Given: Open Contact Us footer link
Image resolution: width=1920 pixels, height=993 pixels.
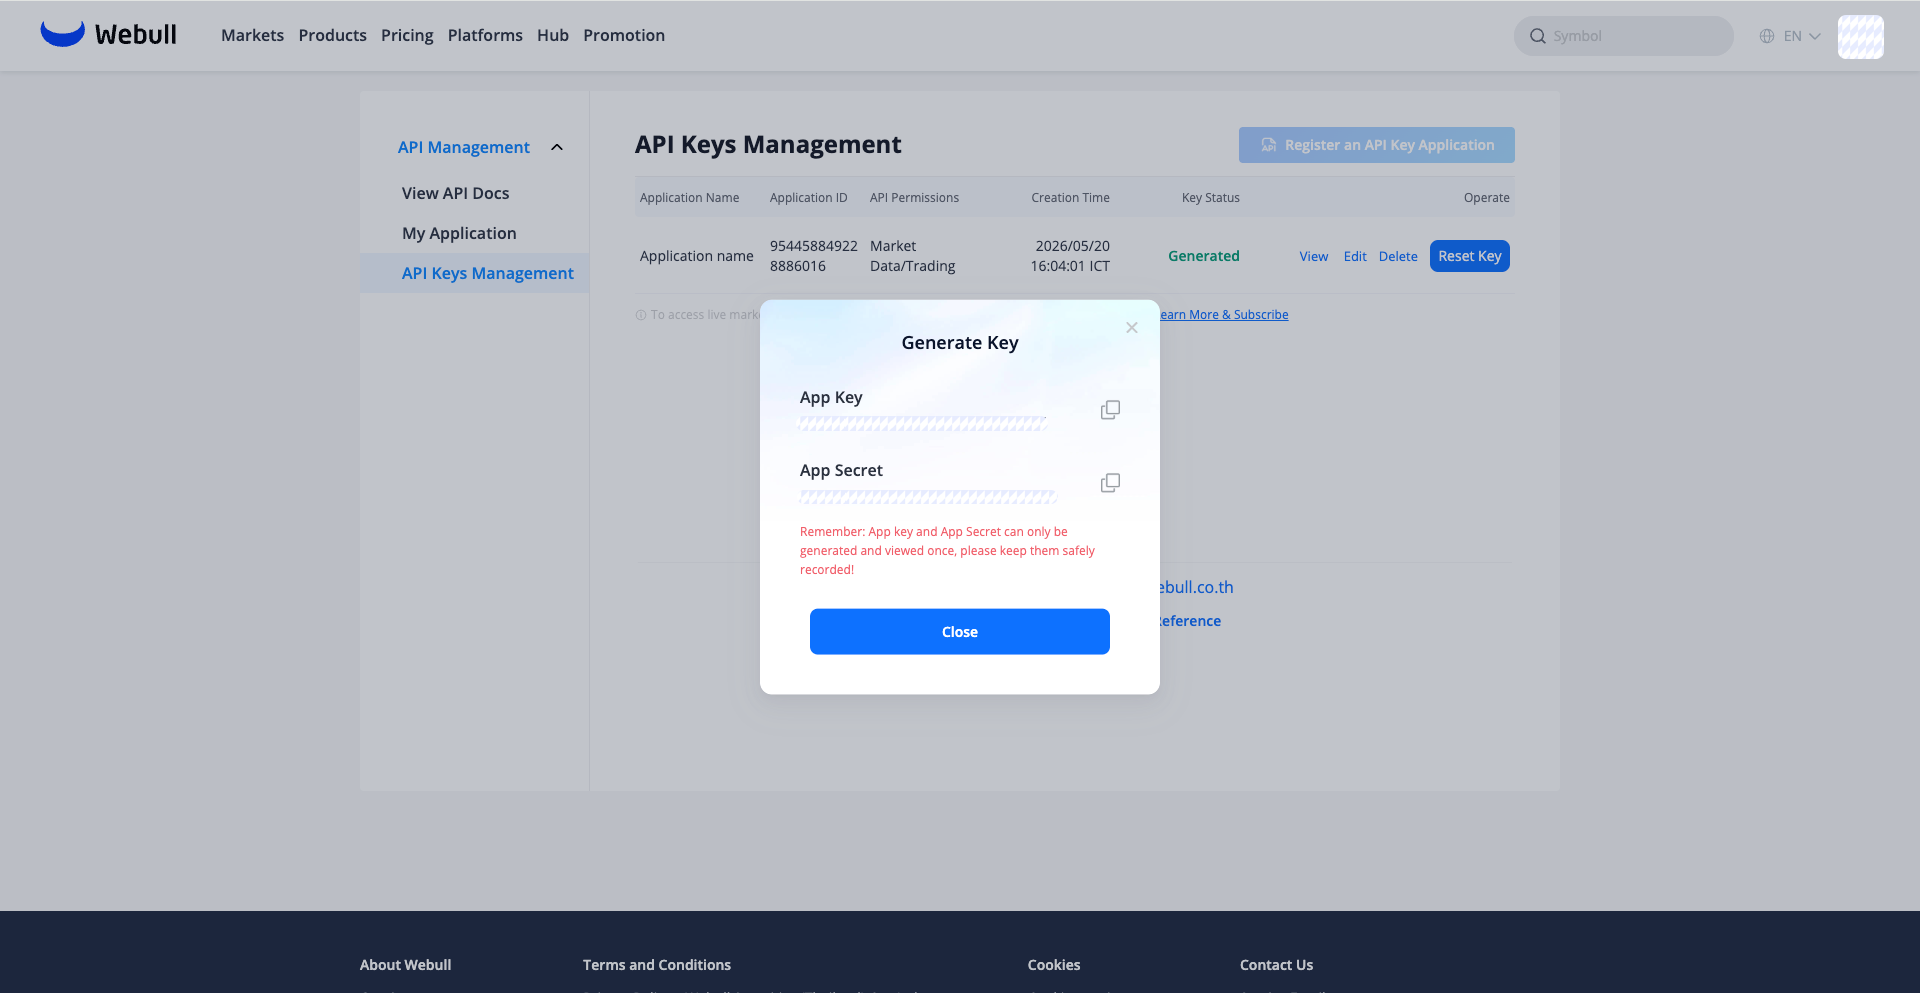Looking at the screenshot, I should pos(1277,965).
